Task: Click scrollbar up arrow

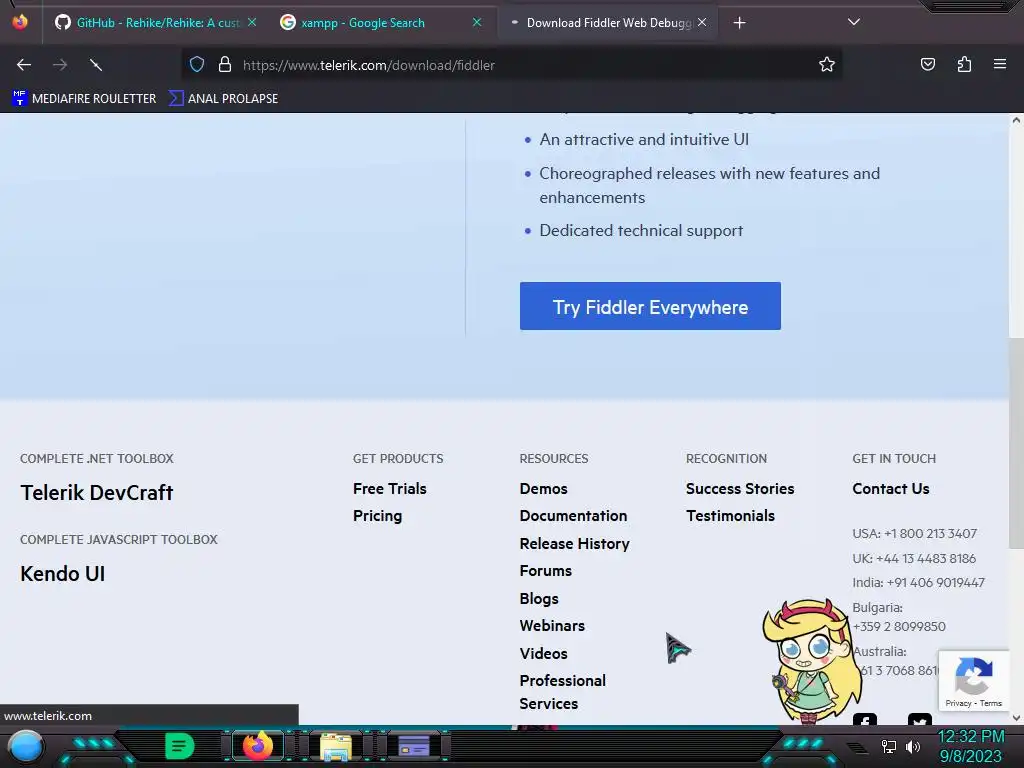Action: tap(1016, 120)
